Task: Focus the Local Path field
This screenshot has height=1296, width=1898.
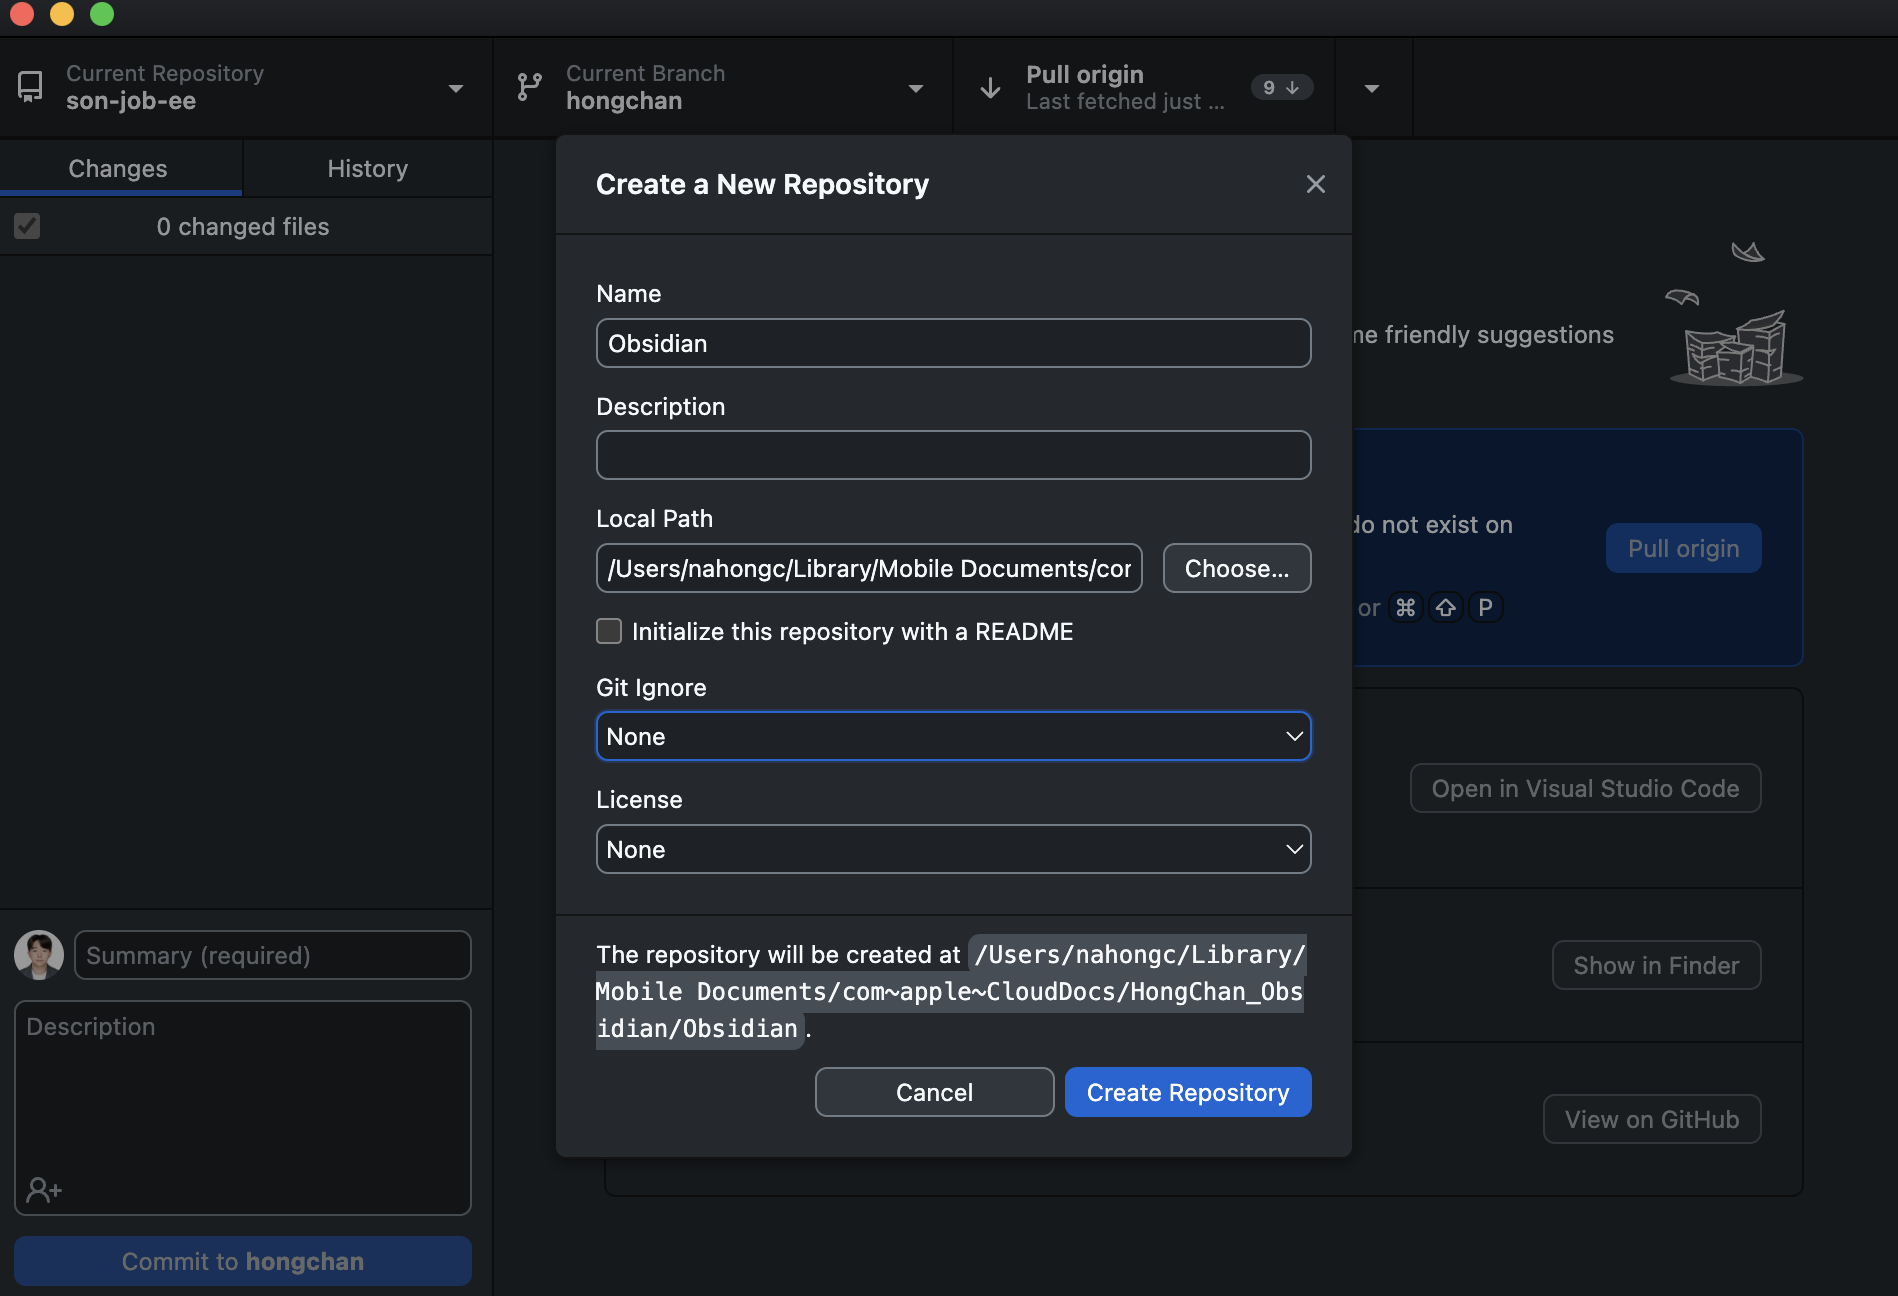Action: pos(869,568)
